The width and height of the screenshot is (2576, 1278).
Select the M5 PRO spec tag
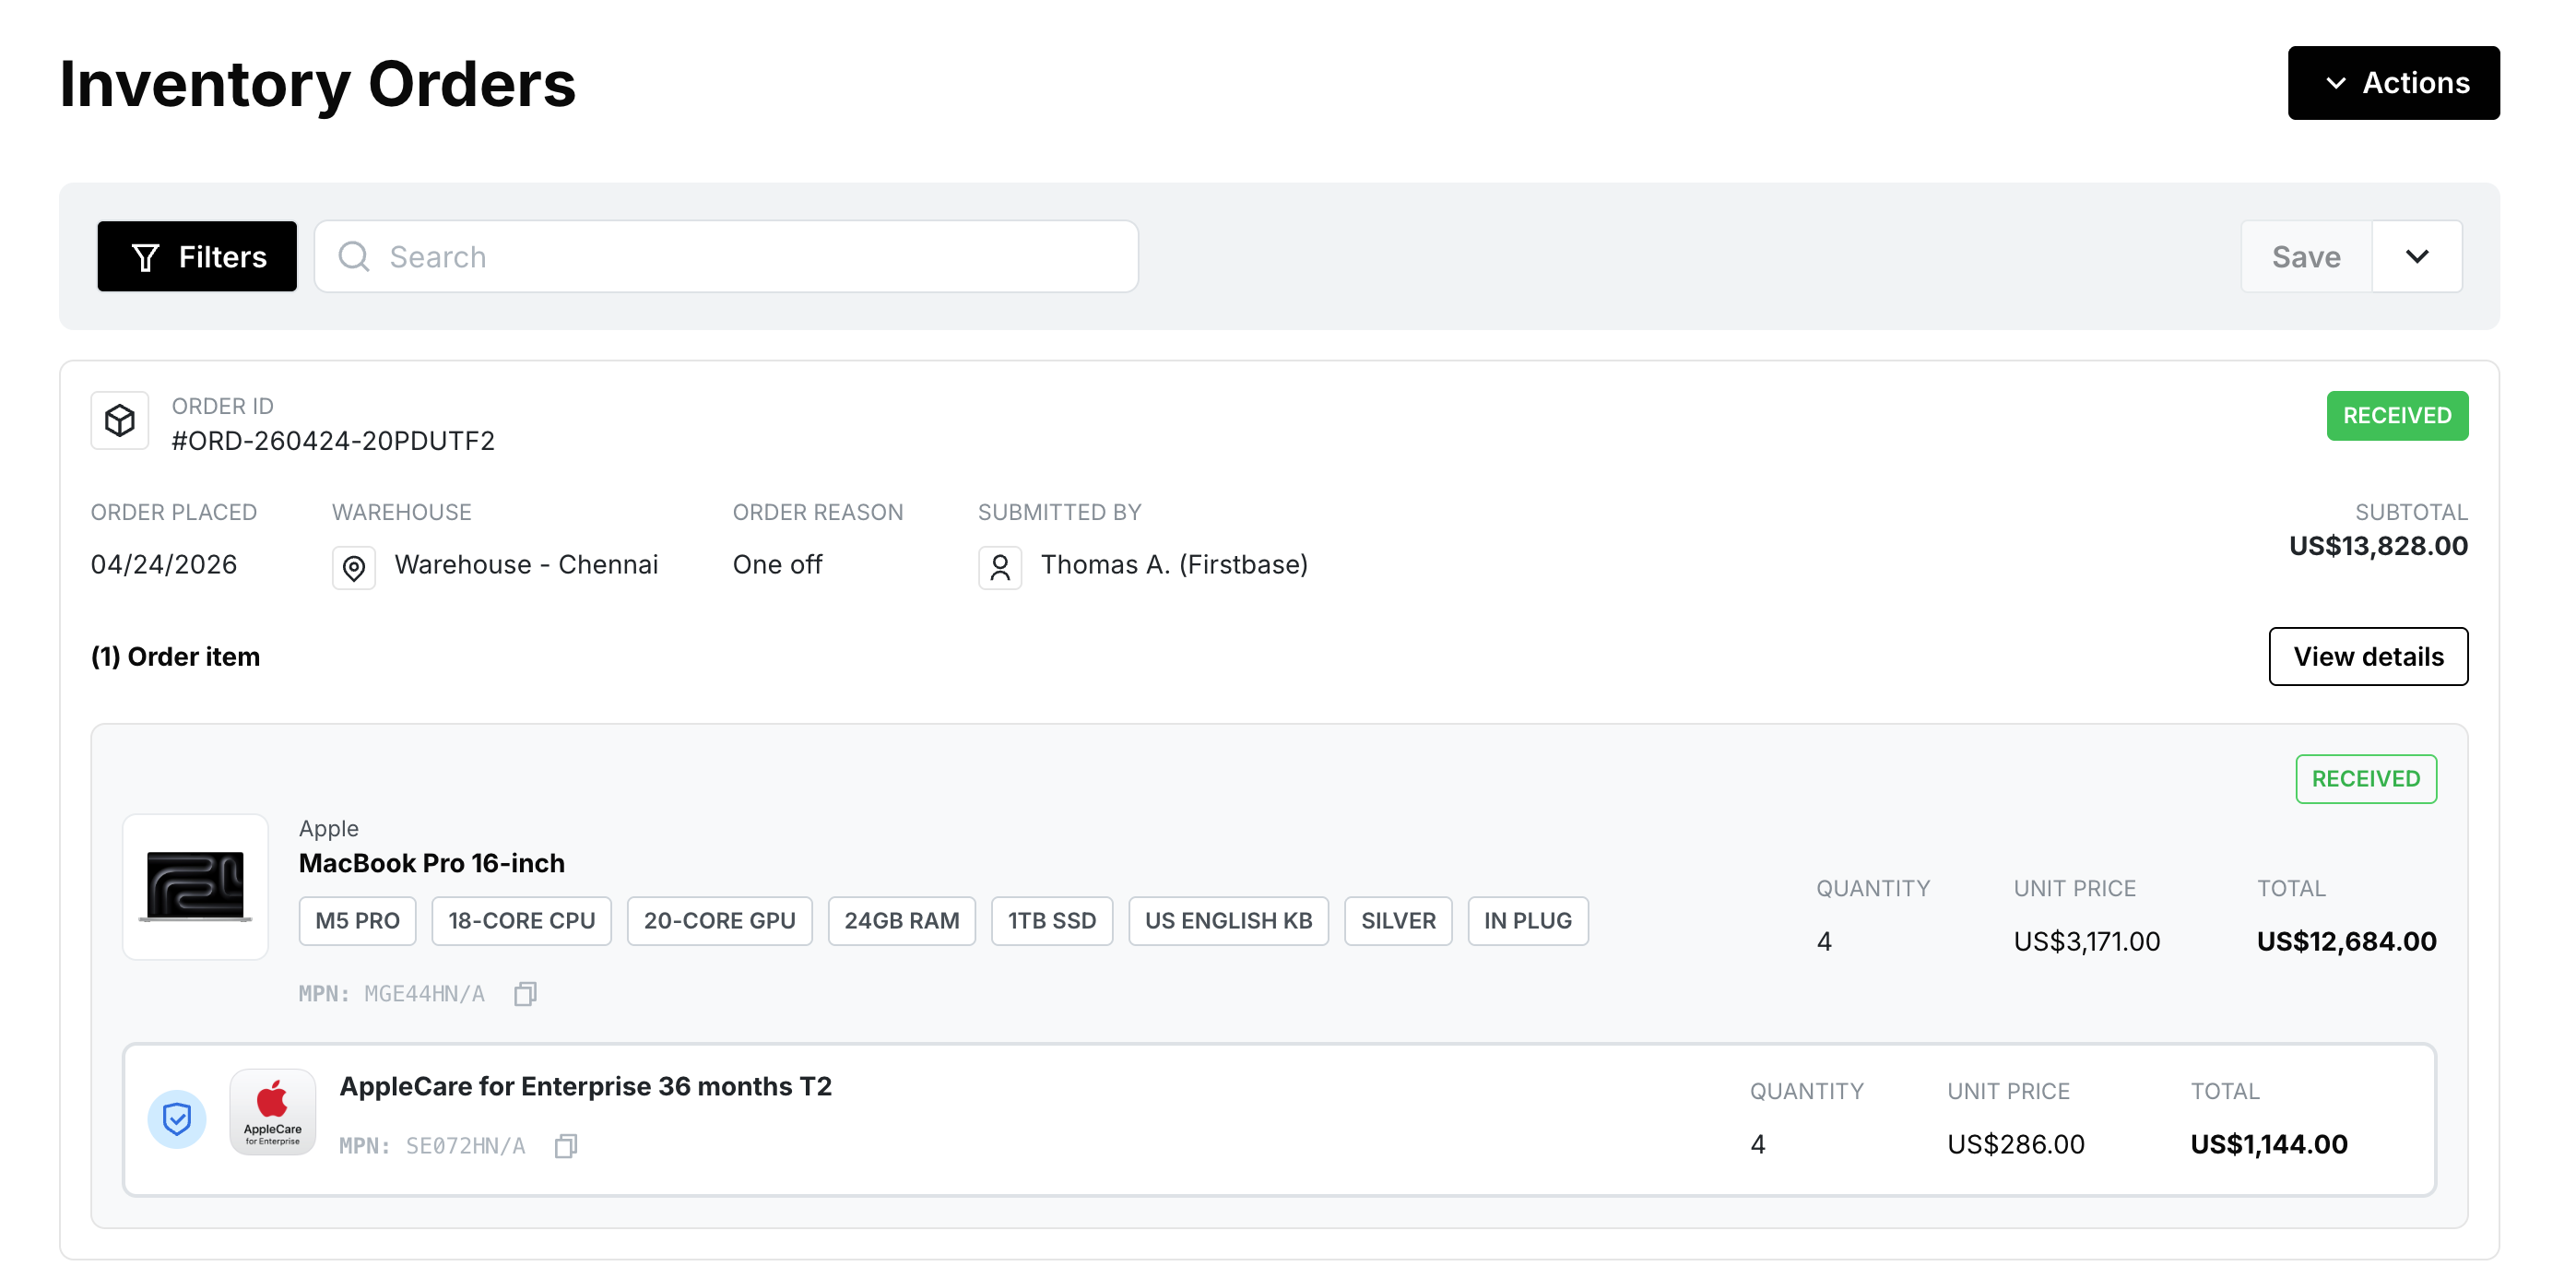coord(358,921)
